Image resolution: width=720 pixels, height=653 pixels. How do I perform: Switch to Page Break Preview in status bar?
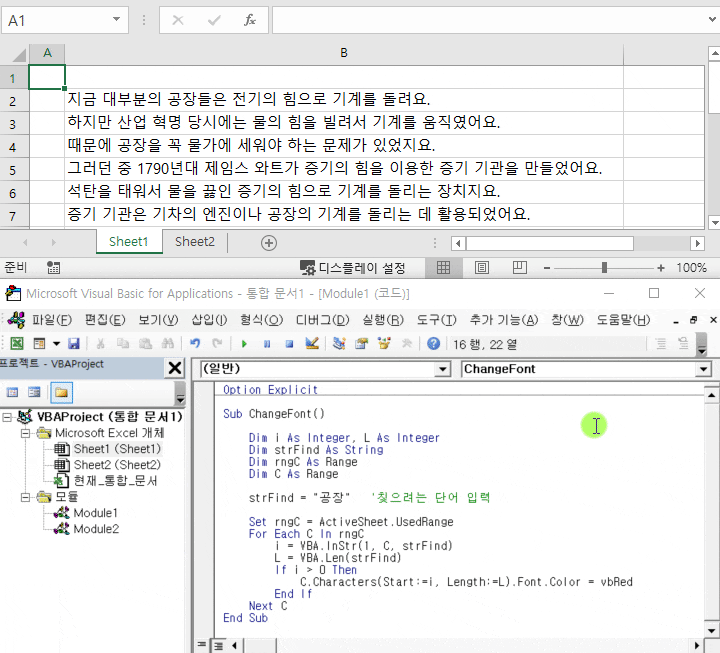pyautogui.click(x=519, y=268)
